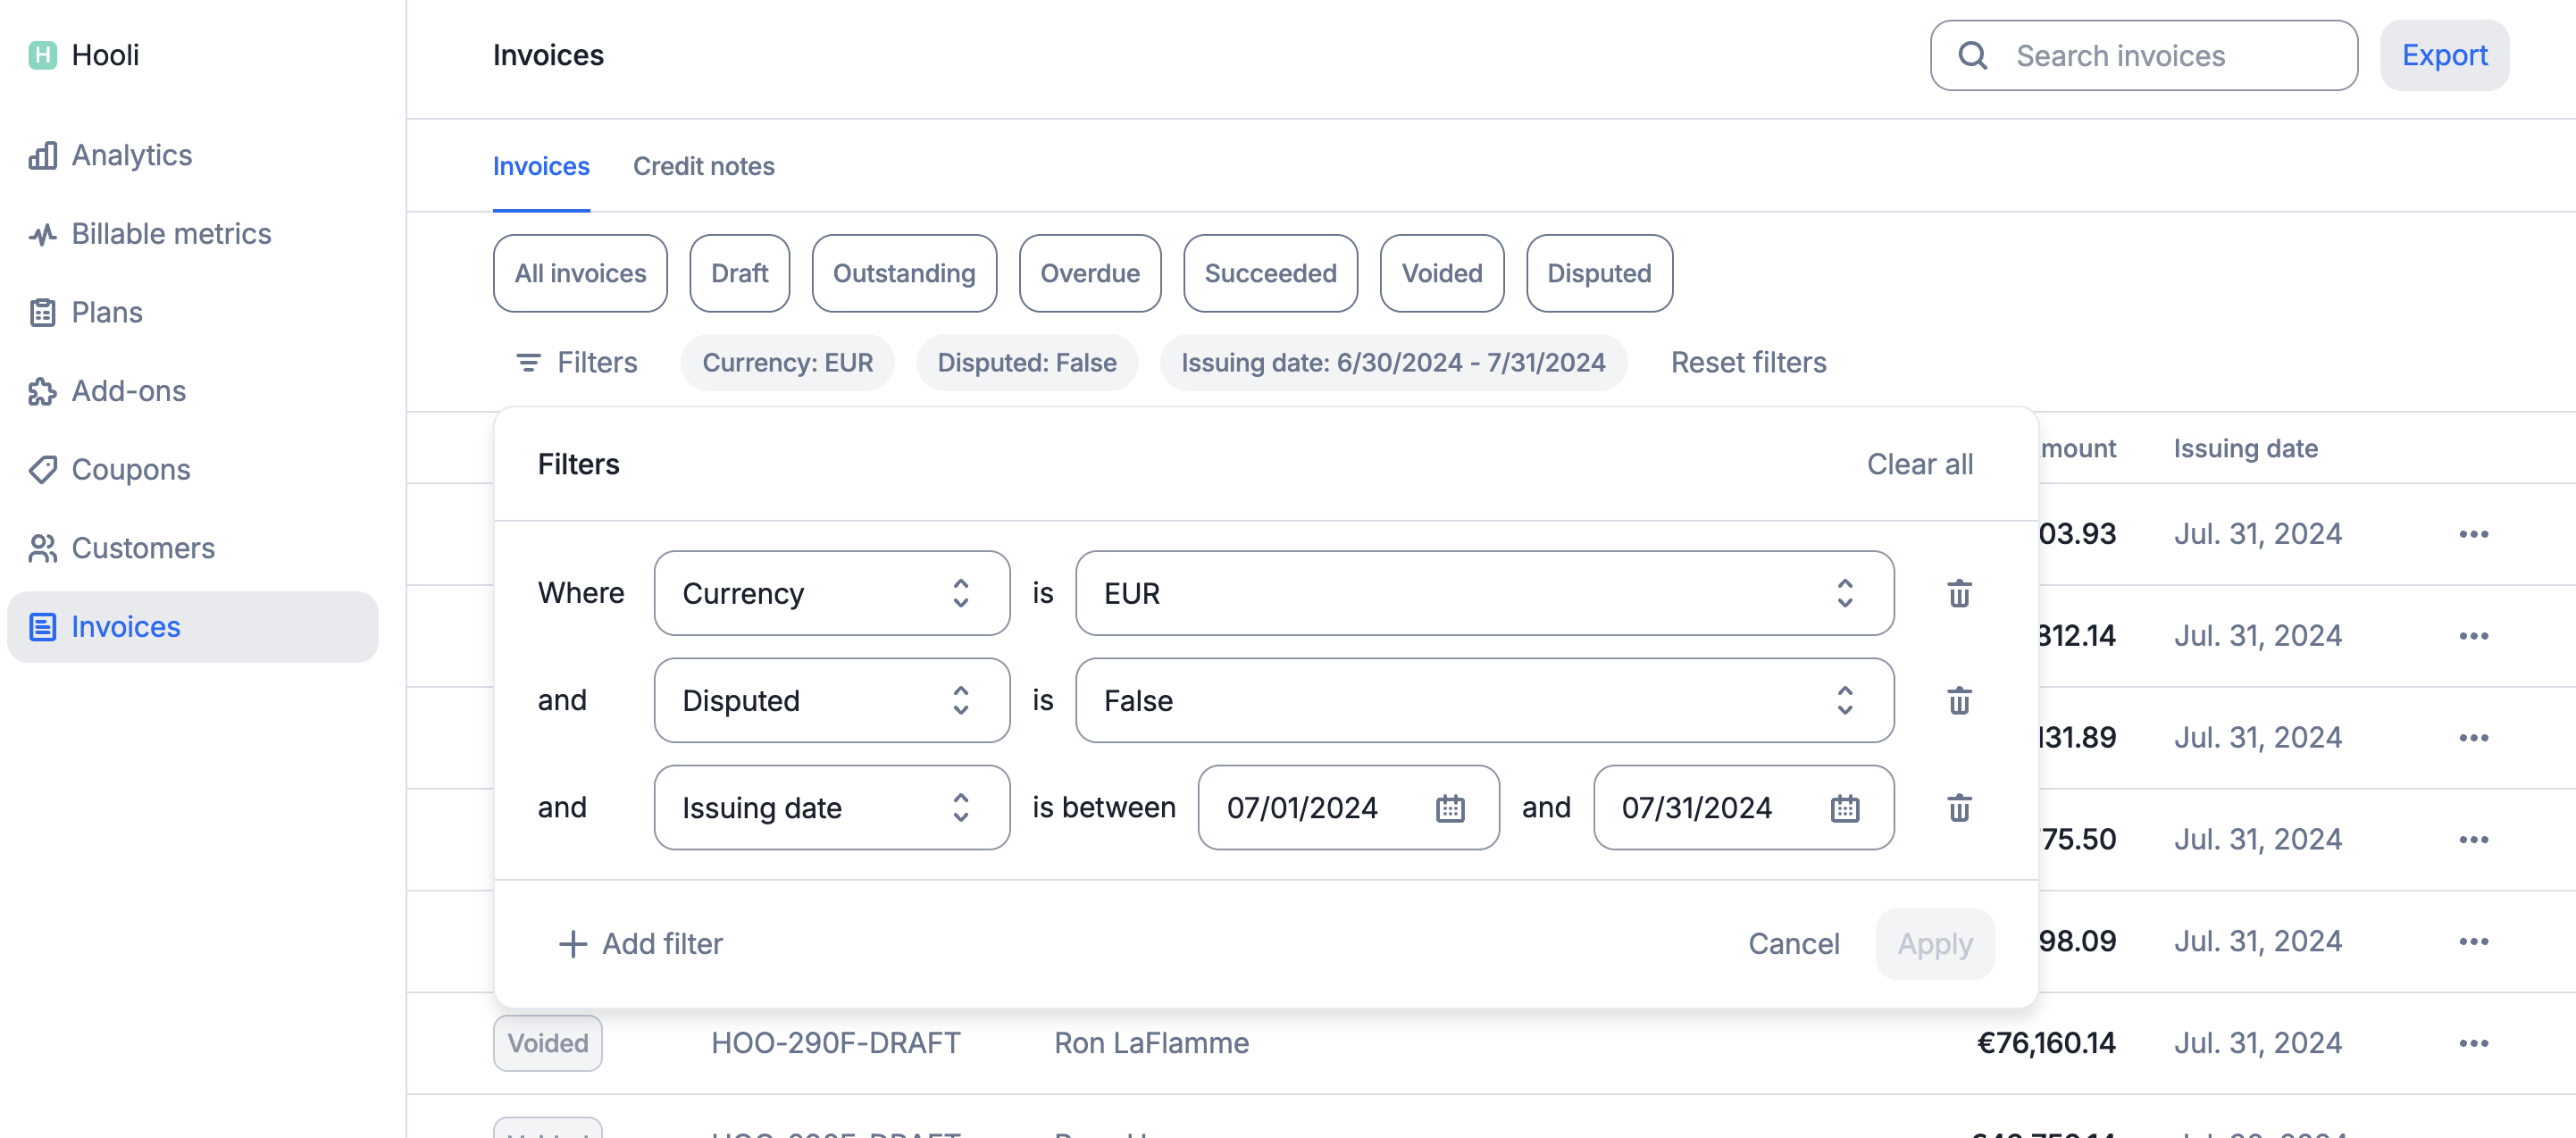Select Invoices in the sidebar
2576x1138 pixels.
click(x=192, y=627)
